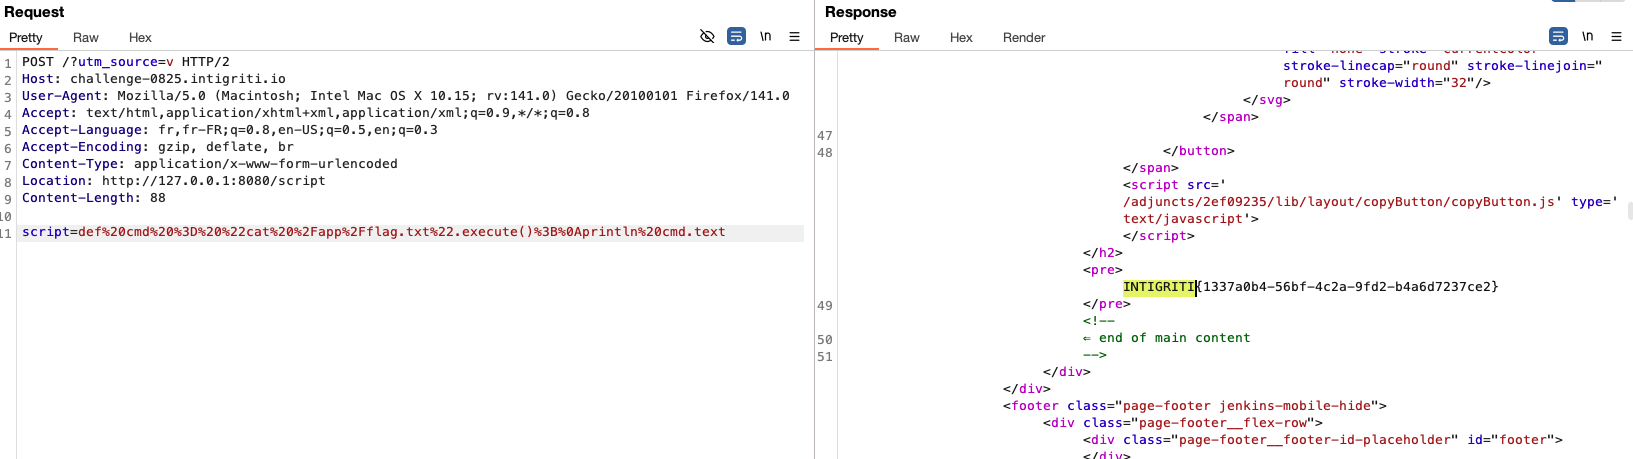Toggle the Request hide-characters eye icon

point(707,37)
